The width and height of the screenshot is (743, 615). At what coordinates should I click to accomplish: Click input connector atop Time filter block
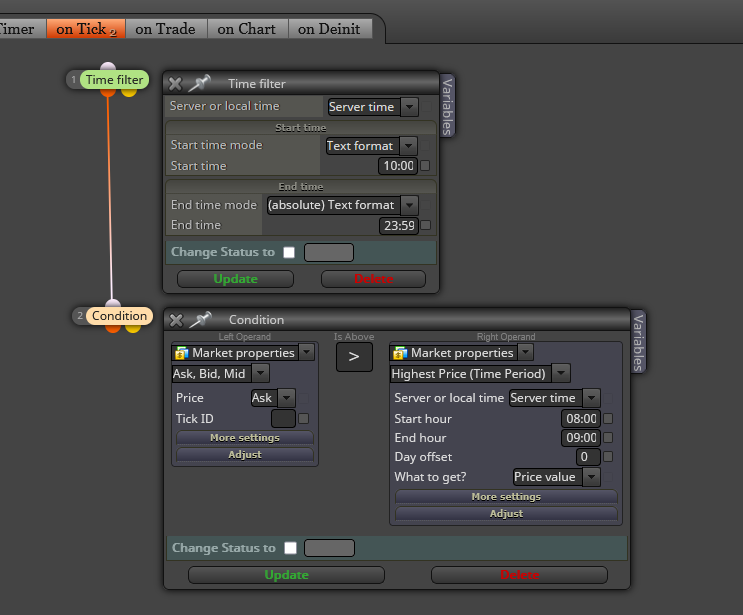(x=108, y=67)
